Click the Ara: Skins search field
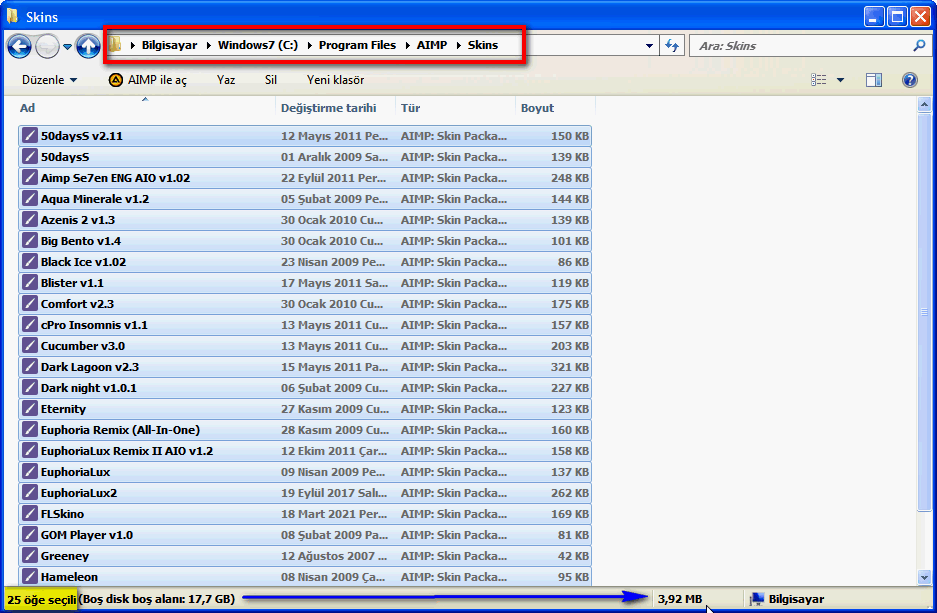937x613 pixels. coord(801,46)
